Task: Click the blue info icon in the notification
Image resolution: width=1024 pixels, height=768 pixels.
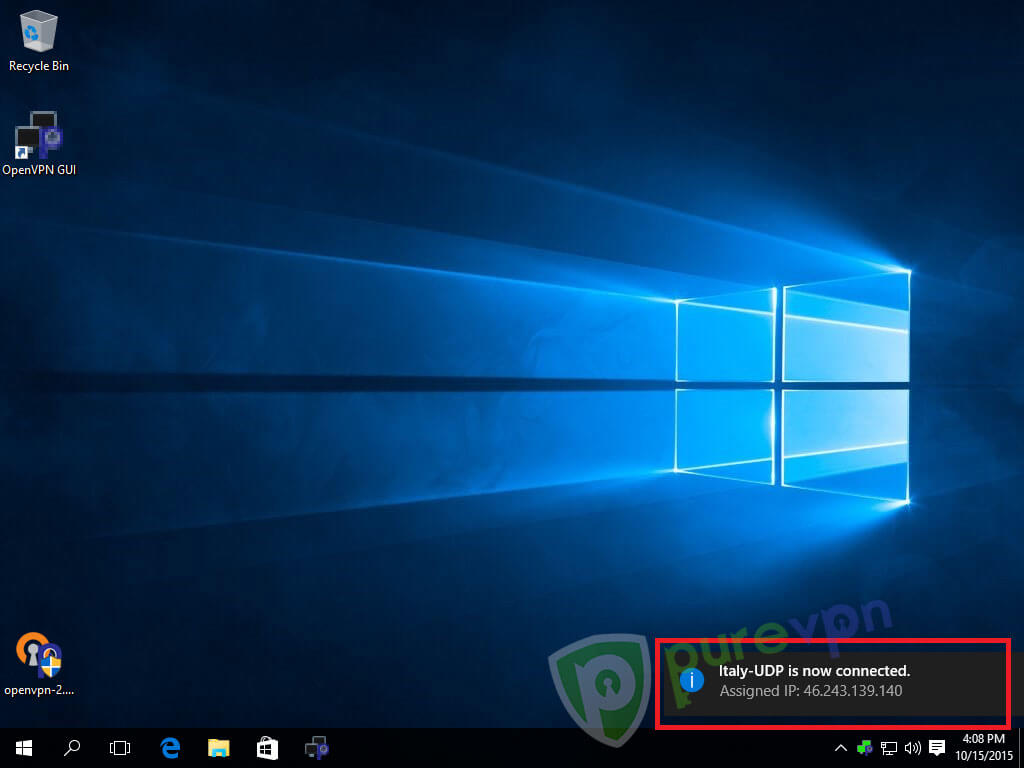Action: tap(692, 680)
